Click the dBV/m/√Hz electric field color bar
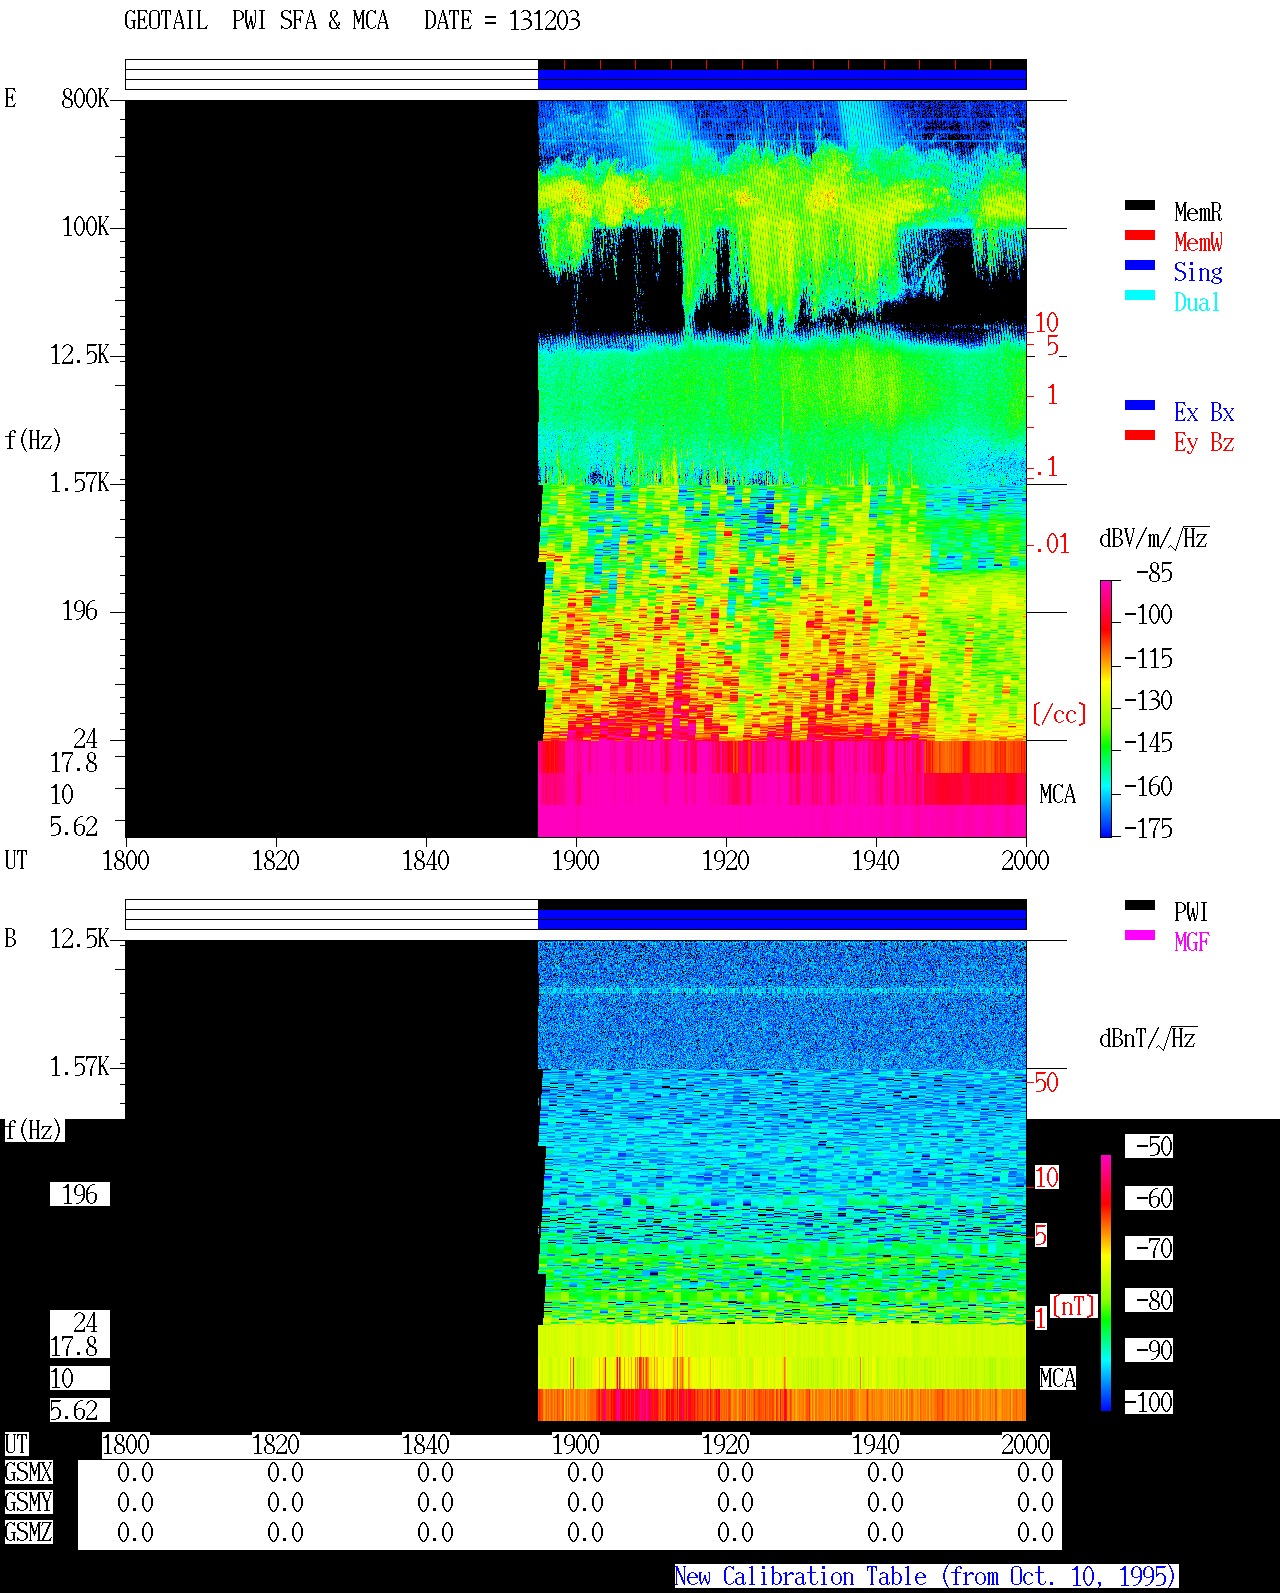This screenshot has height=1593, width=1280. [1106, 708]
